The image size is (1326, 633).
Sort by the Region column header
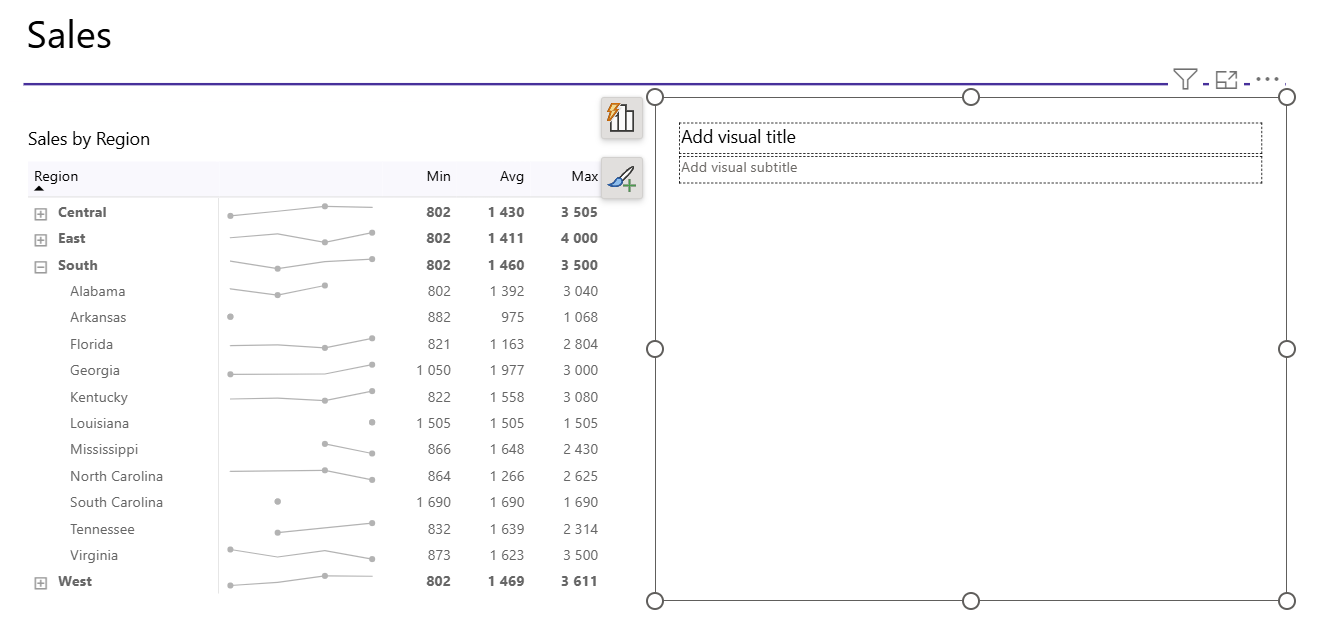click(x=56, y=176)
